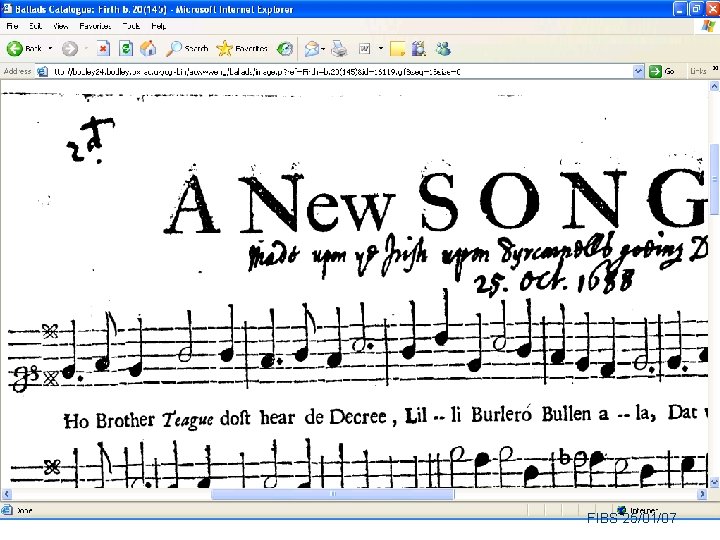The width and height of the screenshot is (720, 540).
Task: Open the Favorites star panel
Action: click(x=242, y=48)
